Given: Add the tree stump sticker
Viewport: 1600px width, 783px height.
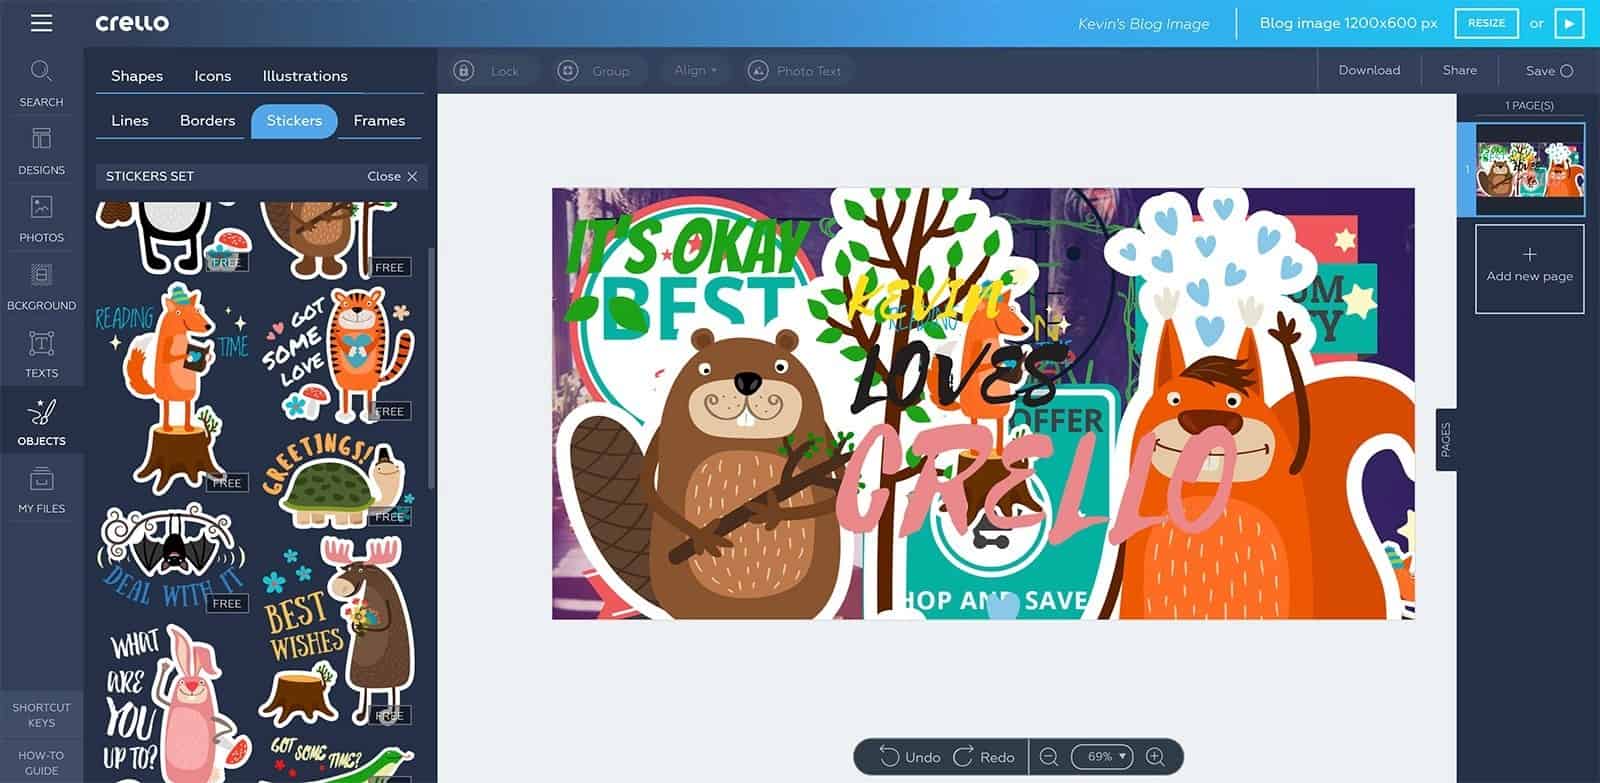Looking at the screenshot, I should pyautogui.click(x=298, y=695).
